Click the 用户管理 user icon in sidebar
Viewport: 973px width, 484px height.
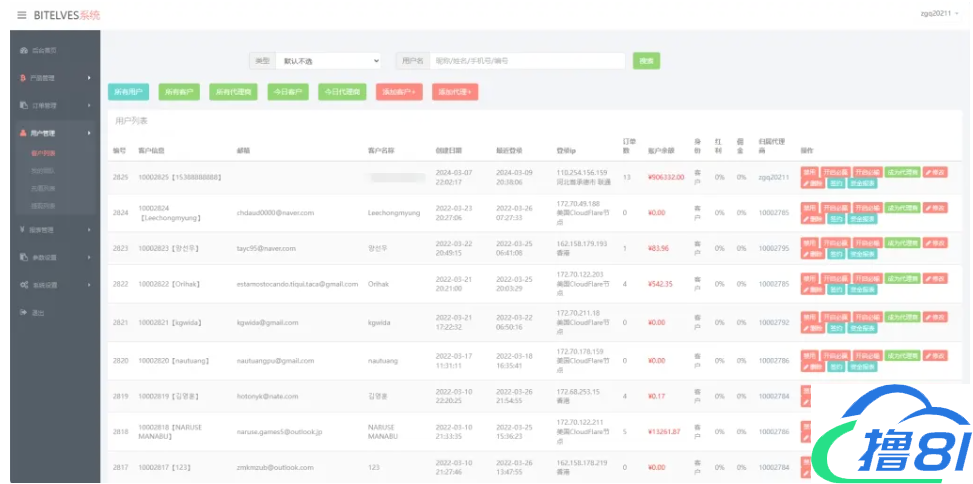tap(23, 133)
